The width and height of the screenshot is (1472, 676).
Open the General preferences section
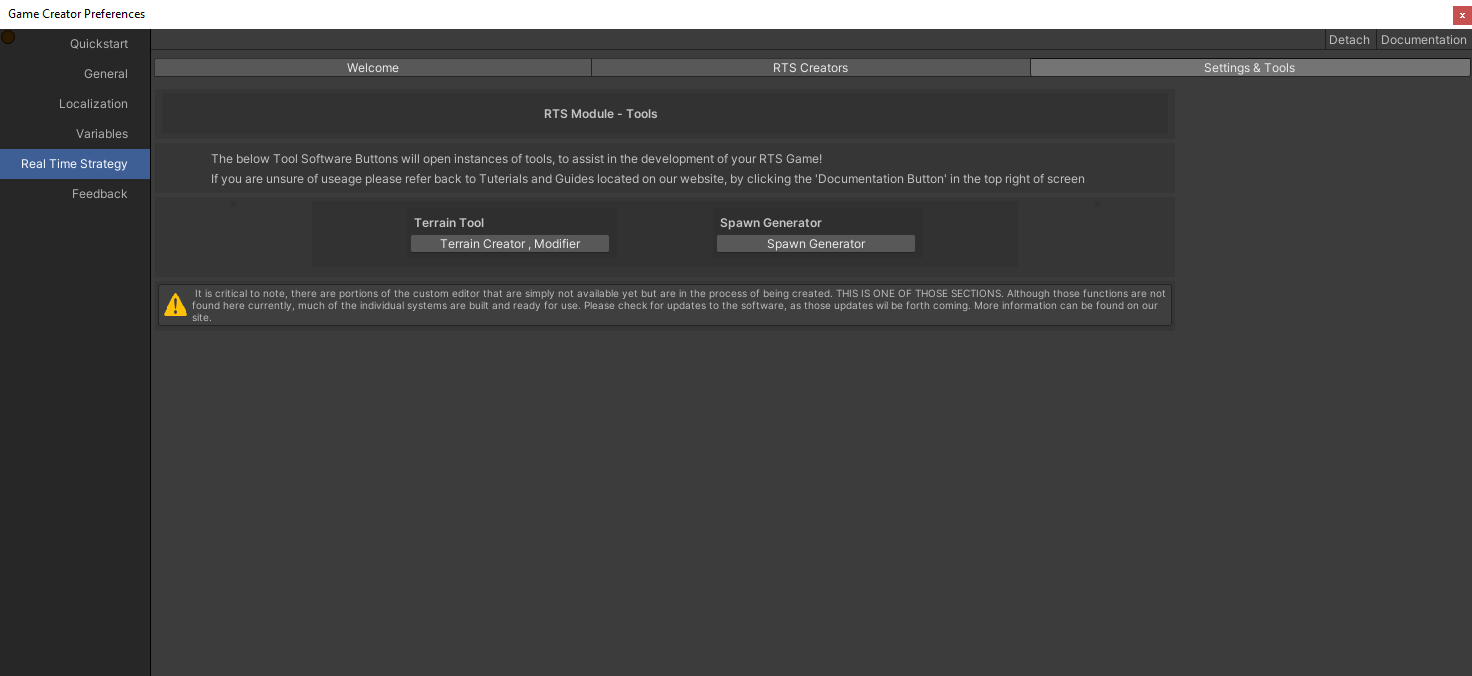pyautogui.click(x=106, y=73)
